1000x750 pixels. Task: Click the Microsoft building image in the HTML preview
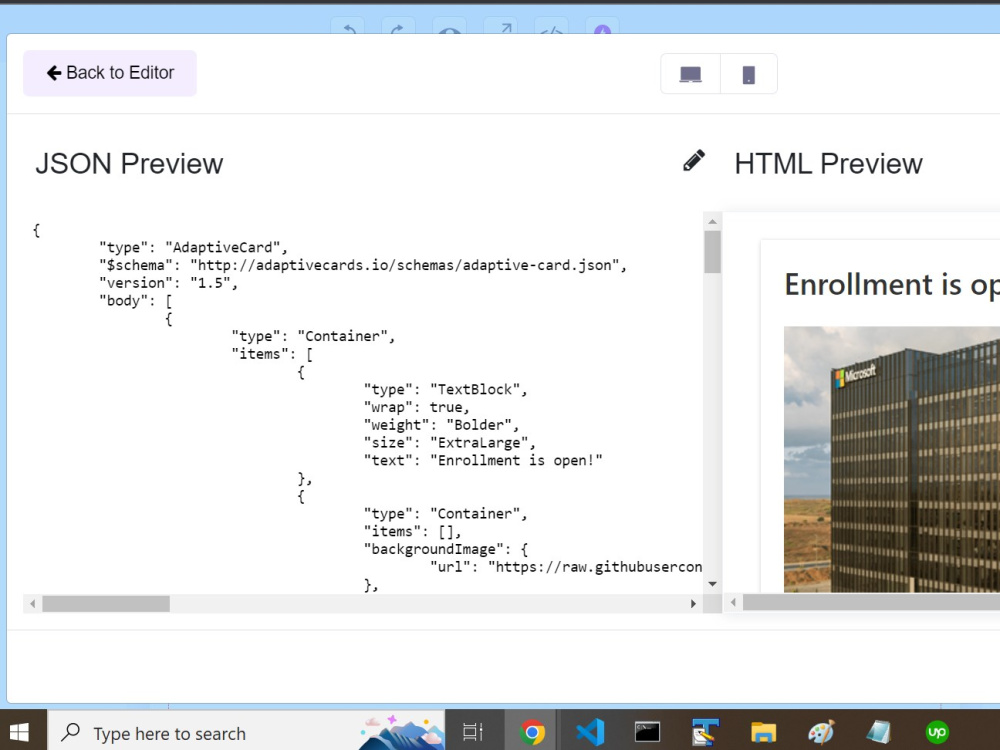point(892,459)
